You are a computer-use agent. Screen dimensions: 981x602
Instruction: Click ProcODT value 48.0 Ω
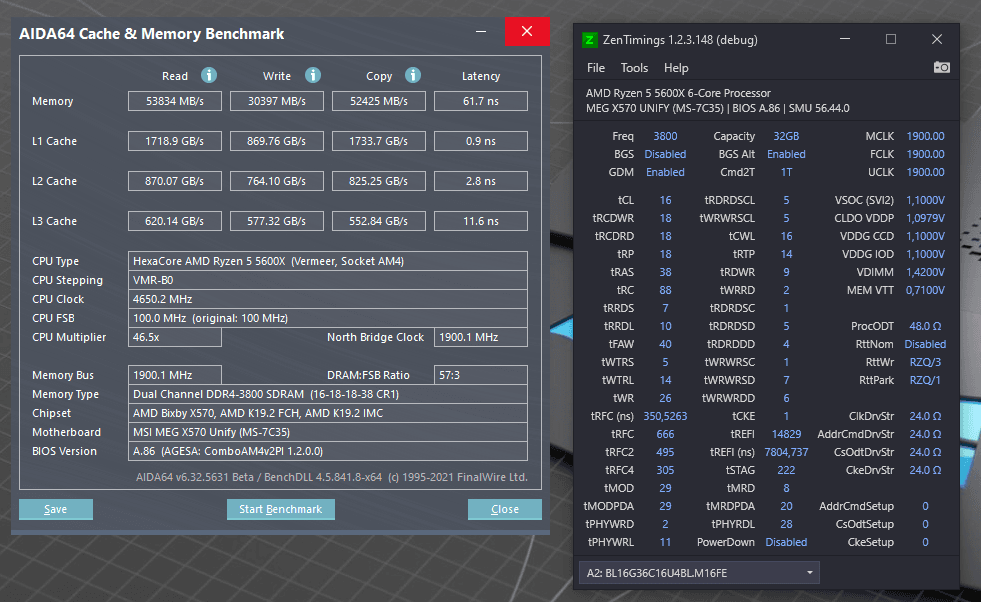(x=925, y=326)
